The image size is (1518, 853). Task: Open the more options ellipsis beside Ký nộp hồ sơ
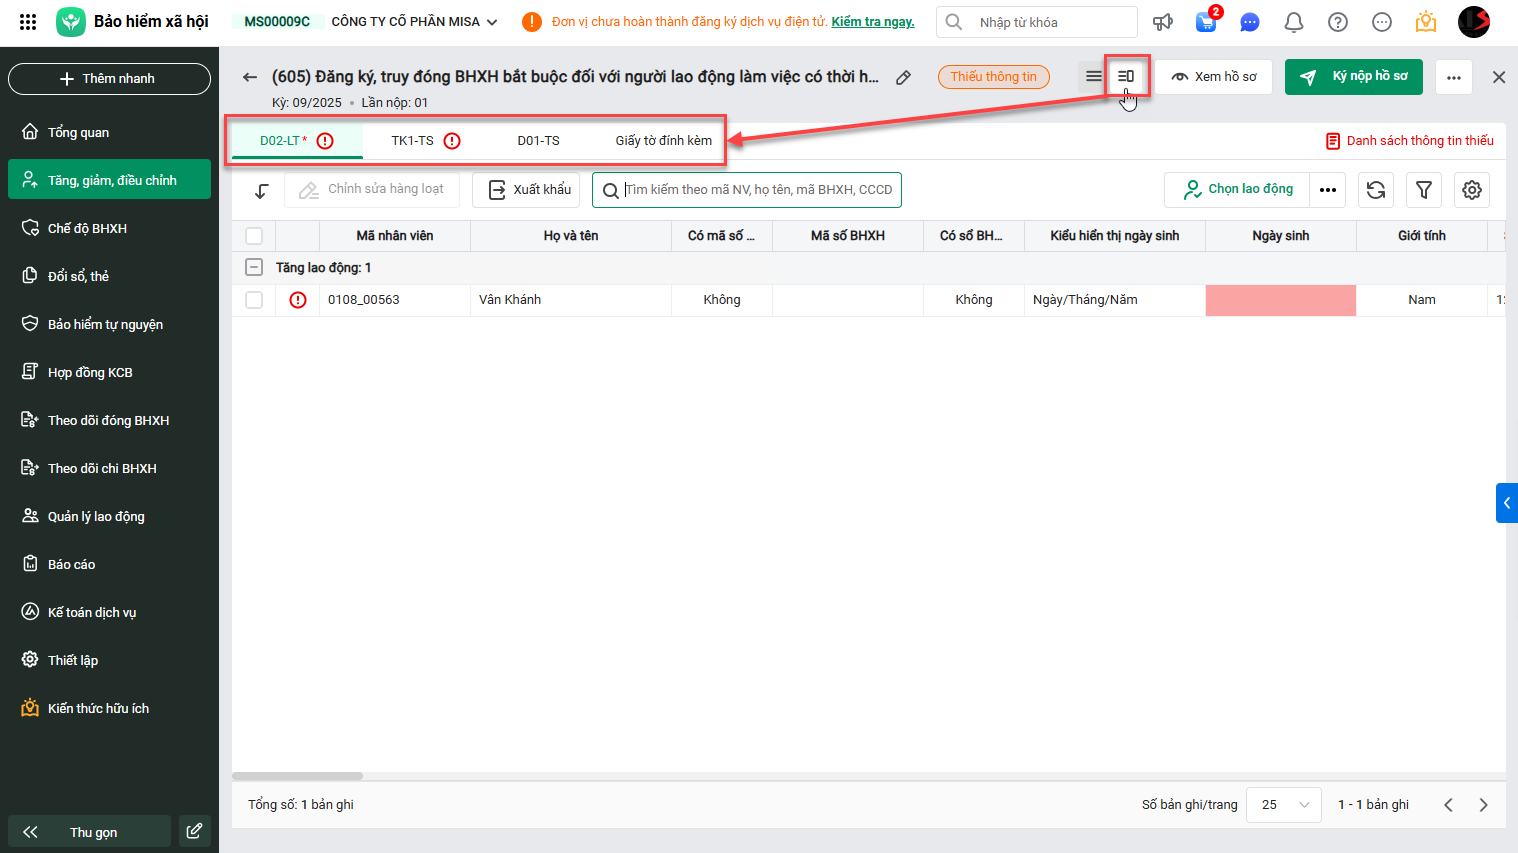coord(1454,77)
